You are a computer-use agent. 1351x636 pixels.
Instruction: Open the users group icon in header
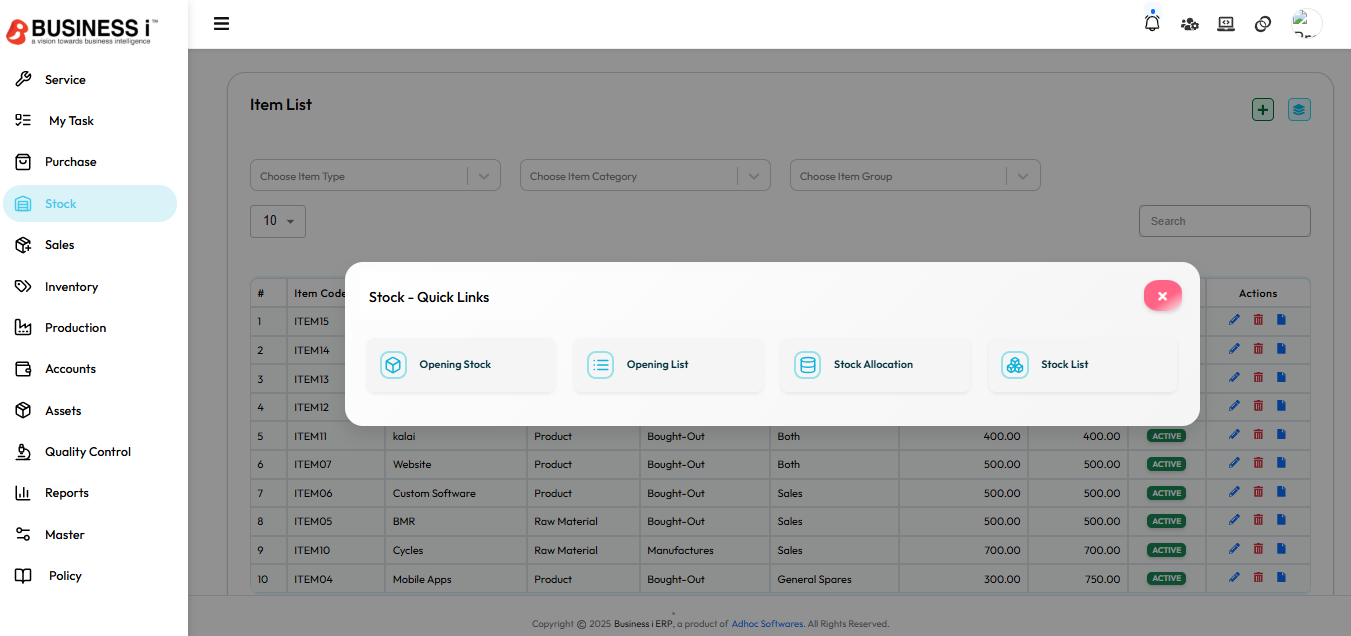pyautogui.click(x=1189, y=24)
